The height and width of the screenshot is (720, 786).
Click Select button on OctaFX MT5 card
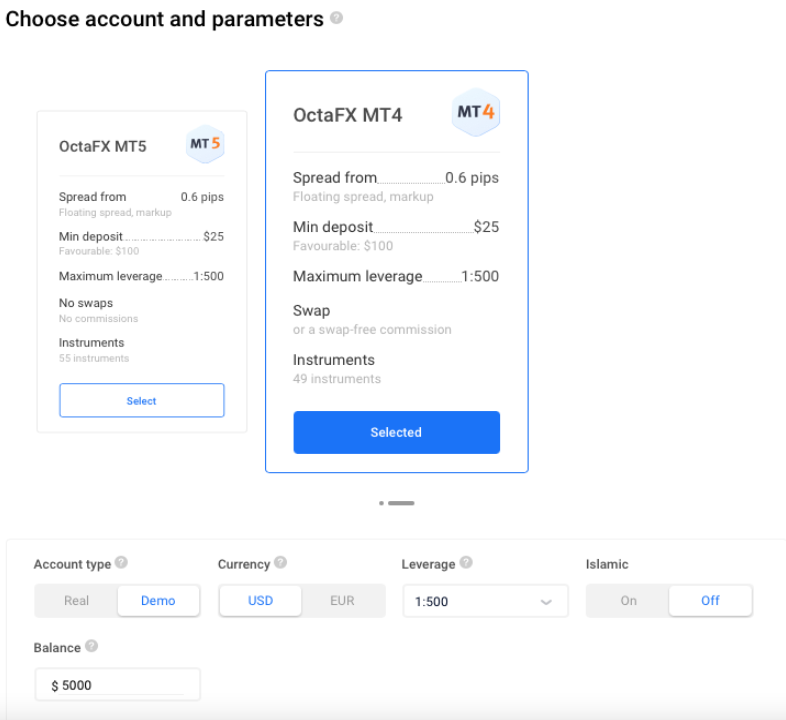pos(142,400)
